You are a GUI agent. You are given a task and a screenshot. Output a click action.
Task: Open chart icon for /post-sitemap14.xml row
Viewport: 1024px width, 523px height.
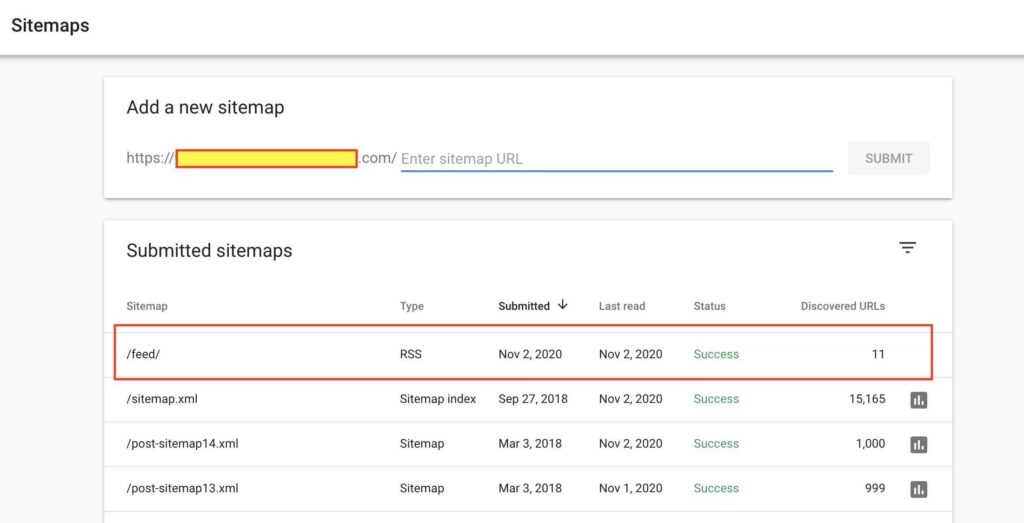pos(918,444)
